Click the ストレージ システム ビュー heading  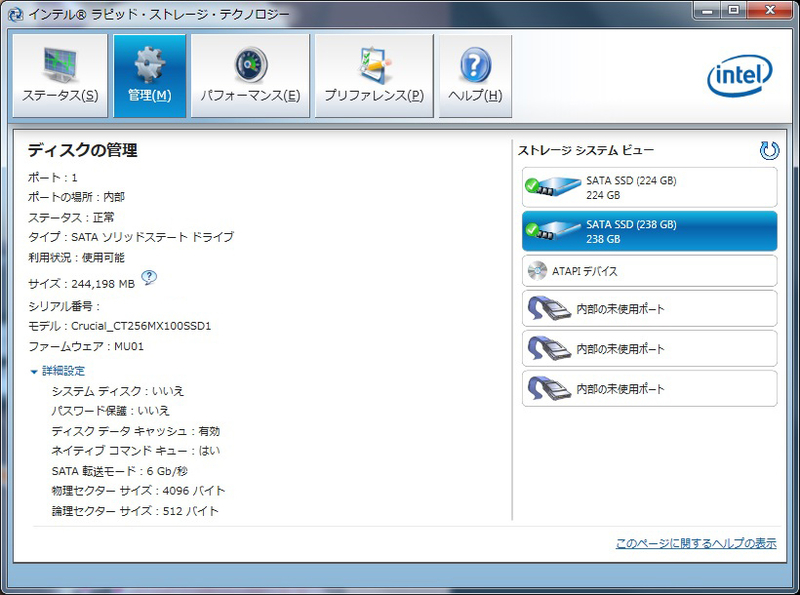point(586,150)
